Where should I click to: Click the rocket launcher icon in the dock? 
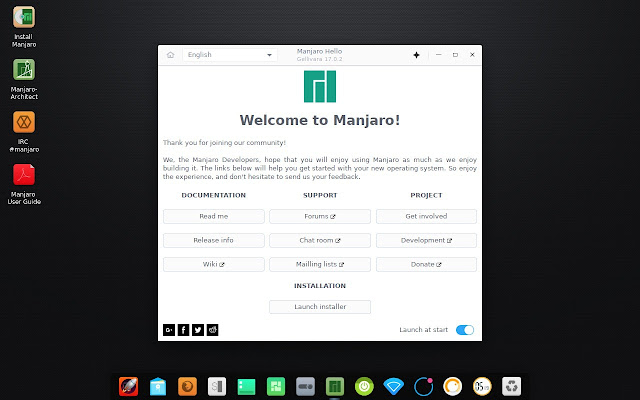tap(129, 386)
